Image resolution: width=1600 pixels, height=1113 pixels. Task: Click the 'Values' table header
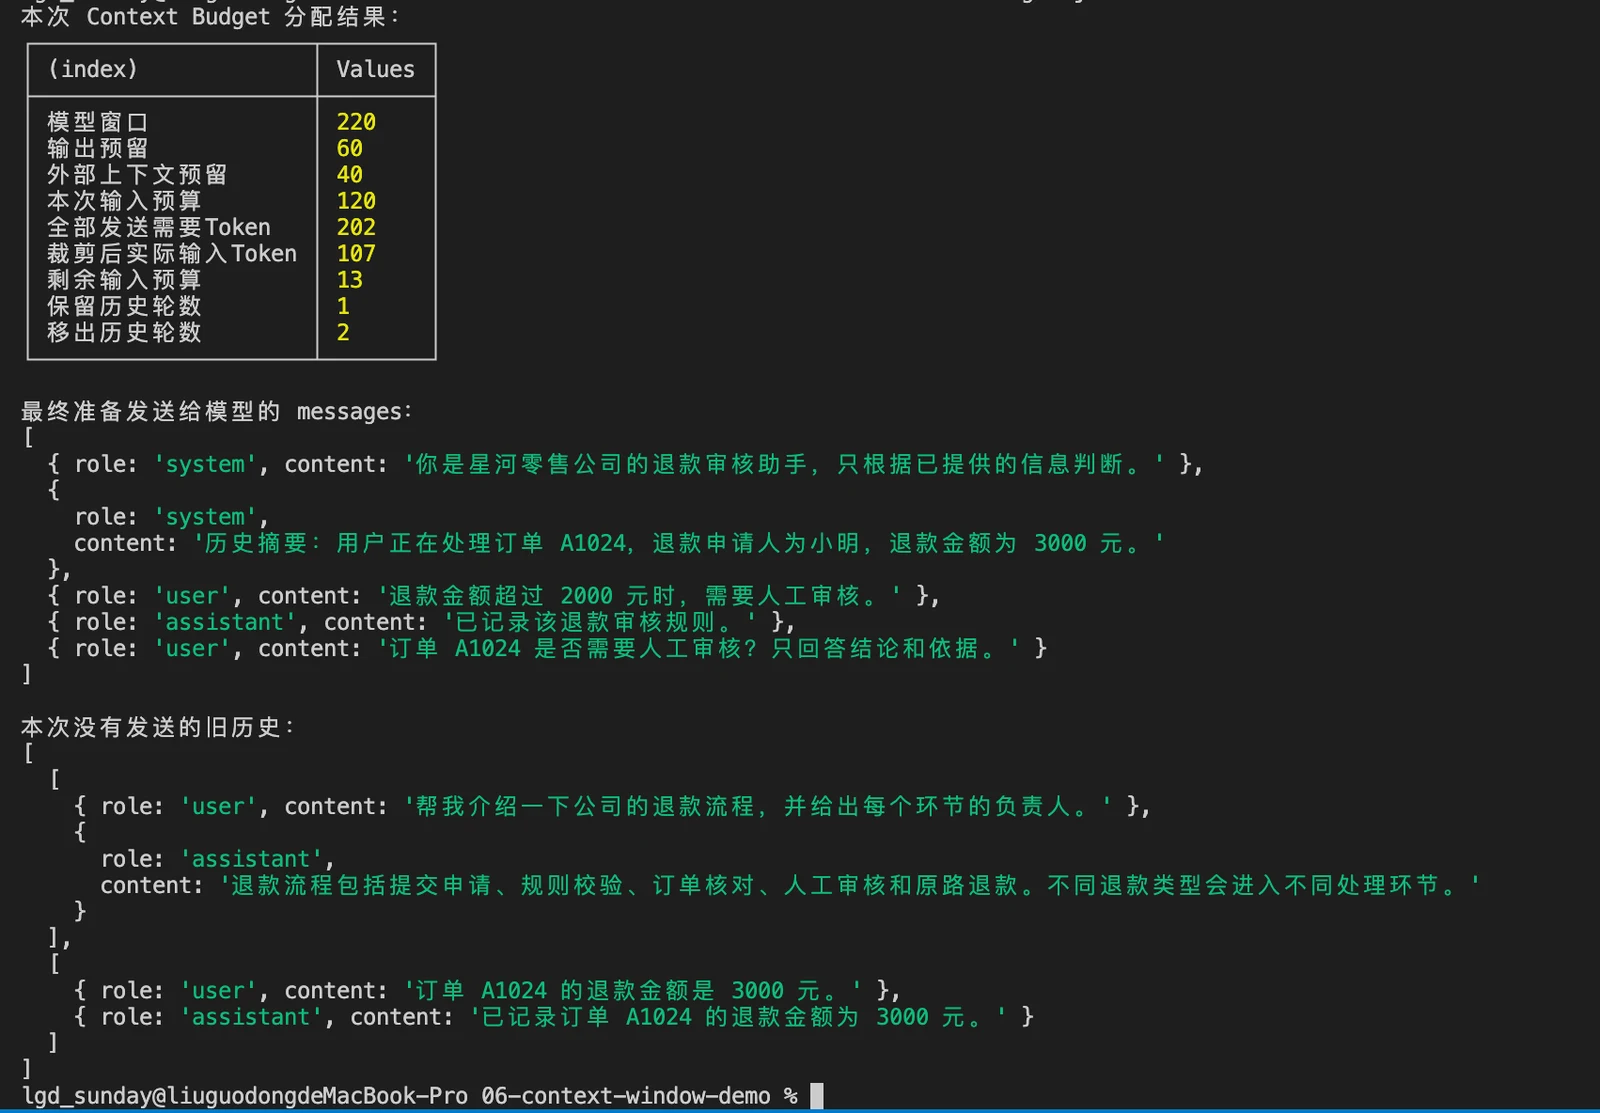tap(375, 69)
